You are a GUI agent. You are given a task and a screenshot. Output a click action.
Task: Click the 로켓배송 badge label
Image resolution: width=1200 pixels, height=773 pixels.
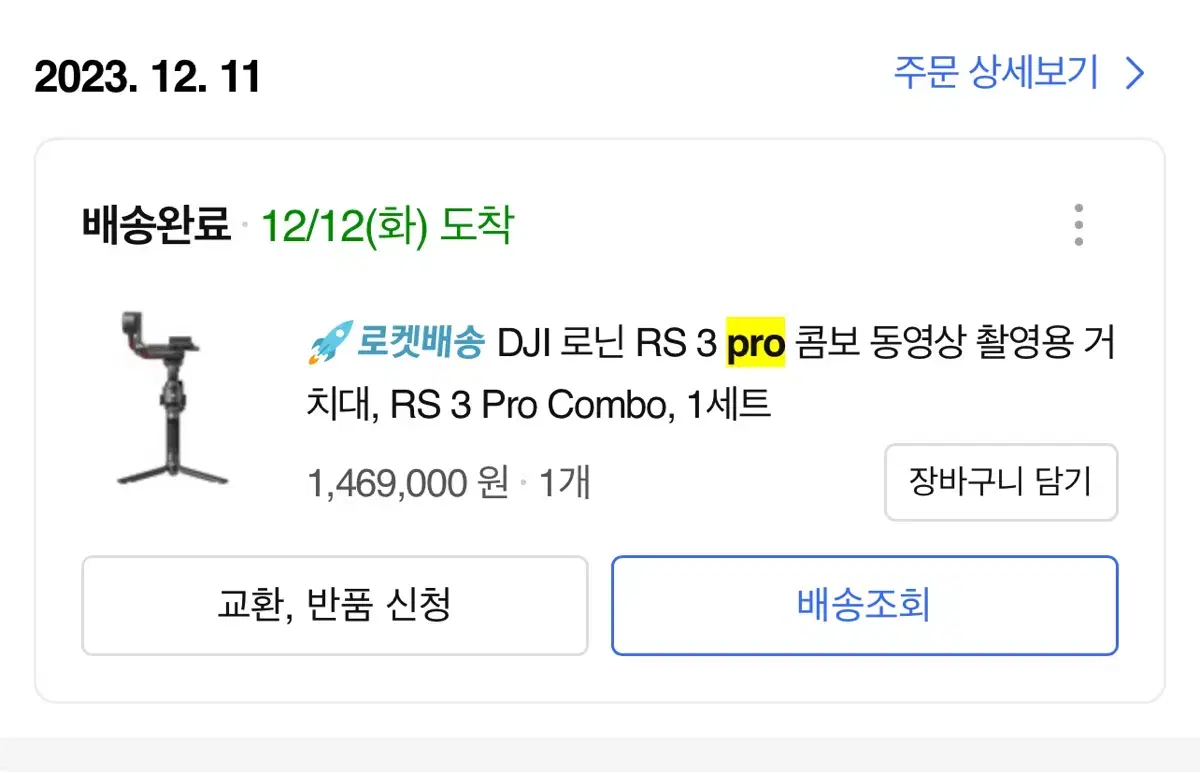(x=420, y=345)
